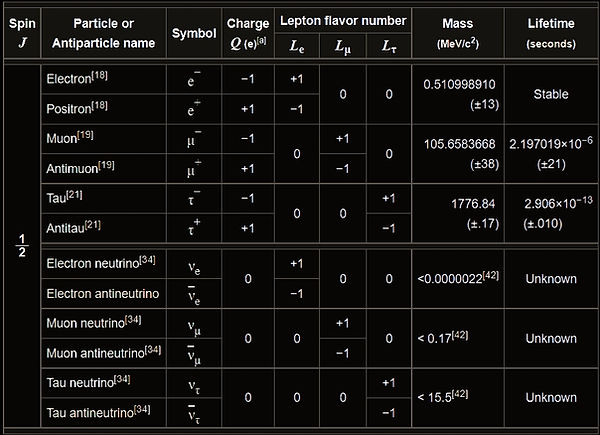600x435 pixels.
Task: Open footnote [a] in Charge header
Action: [x=261, y=41]
